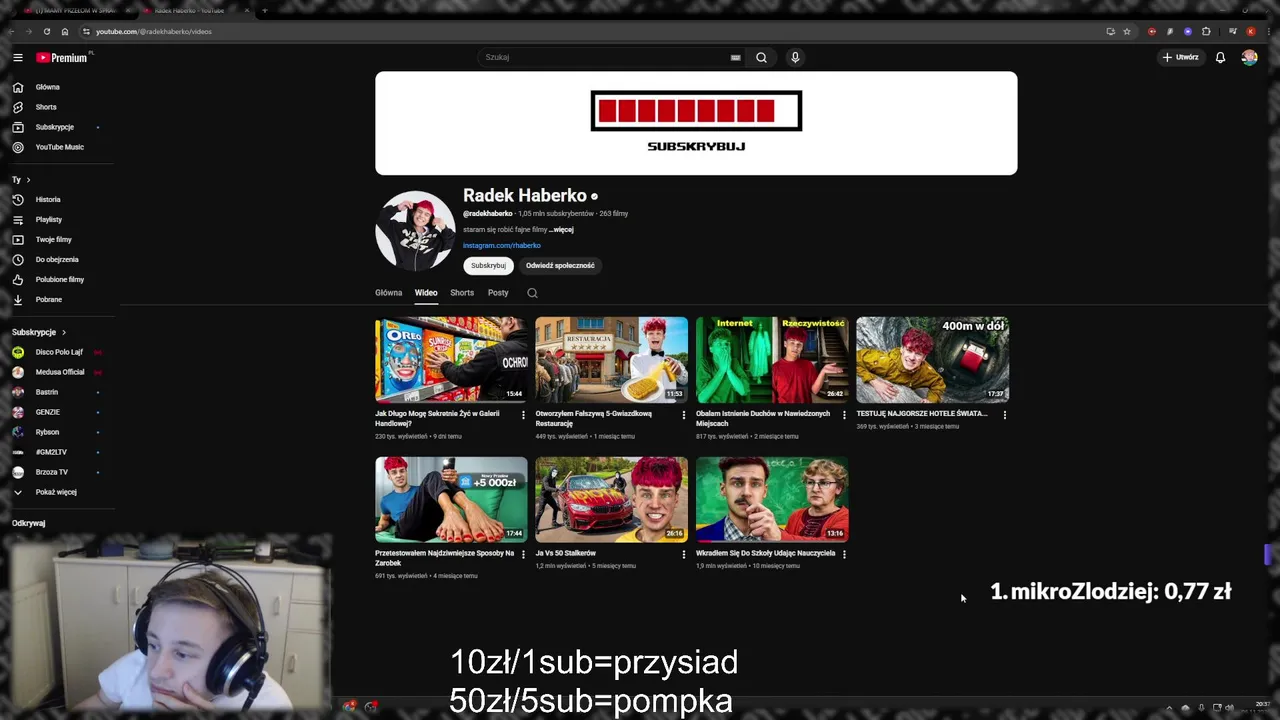1280x720 pixels.
Task: Click the Chrome profile K avatar
Action: [1251, 31]
